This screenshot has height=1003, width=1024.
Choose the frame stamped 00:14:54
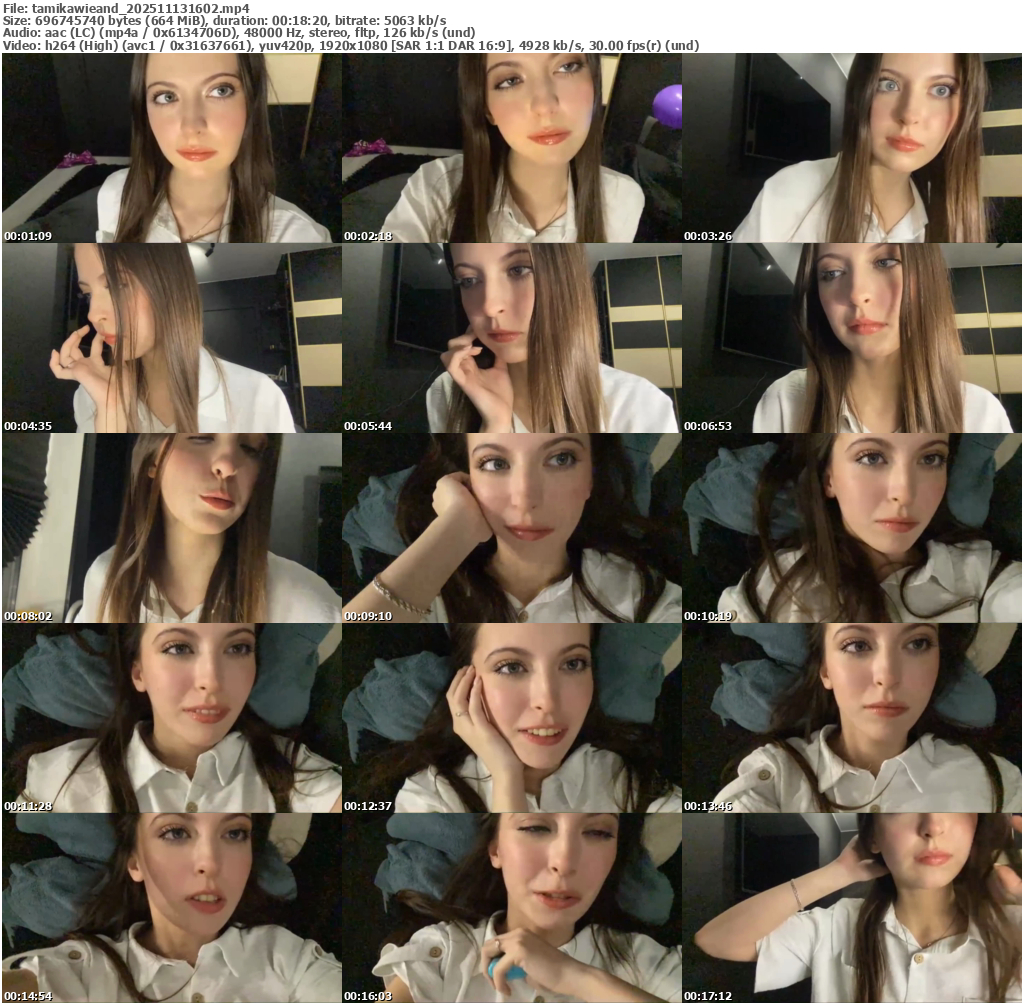click(x=172, y=908)
